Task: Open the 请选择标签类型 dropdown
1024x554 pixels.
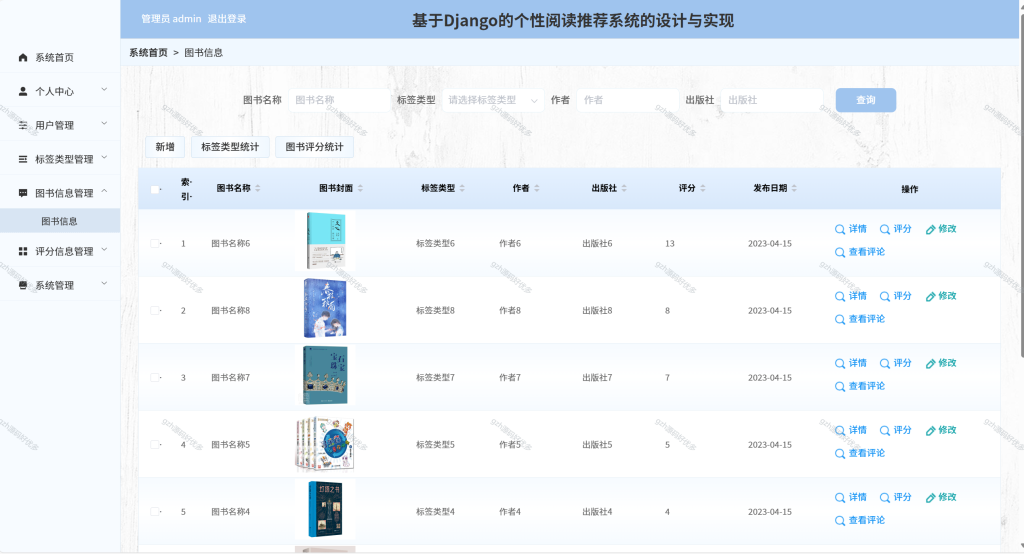Action: coord(493,100)
